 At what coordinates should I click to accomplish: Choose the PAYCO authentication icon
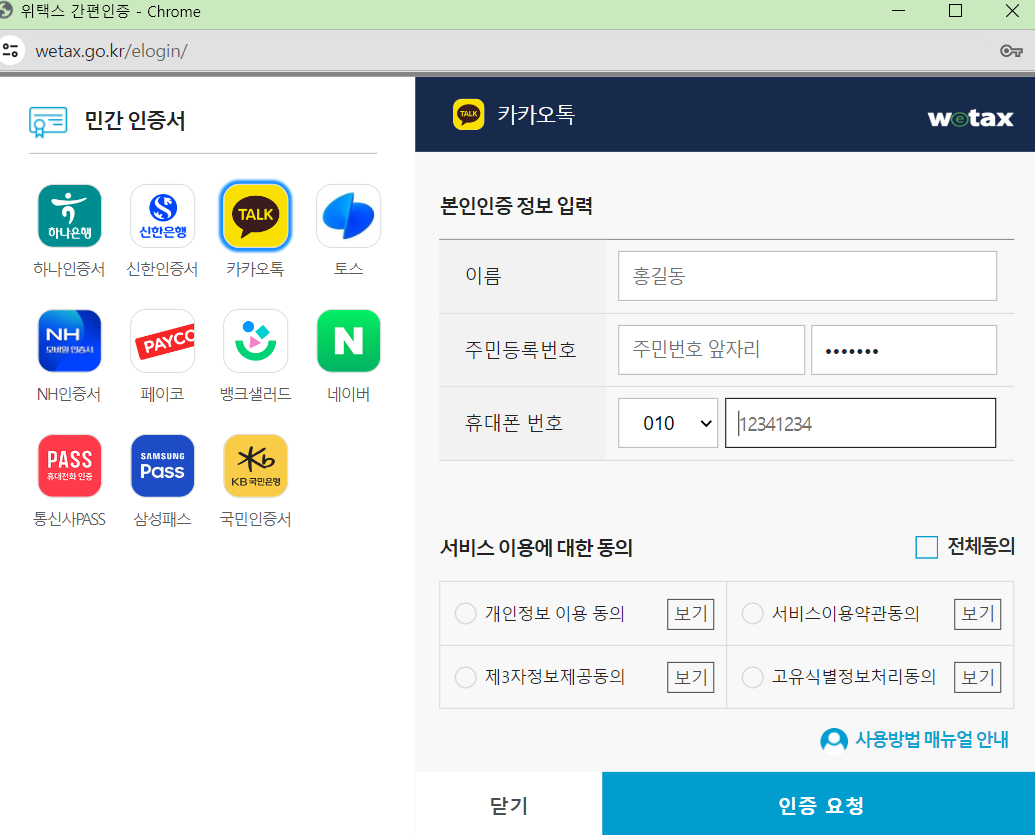click(x=162, y=340)
